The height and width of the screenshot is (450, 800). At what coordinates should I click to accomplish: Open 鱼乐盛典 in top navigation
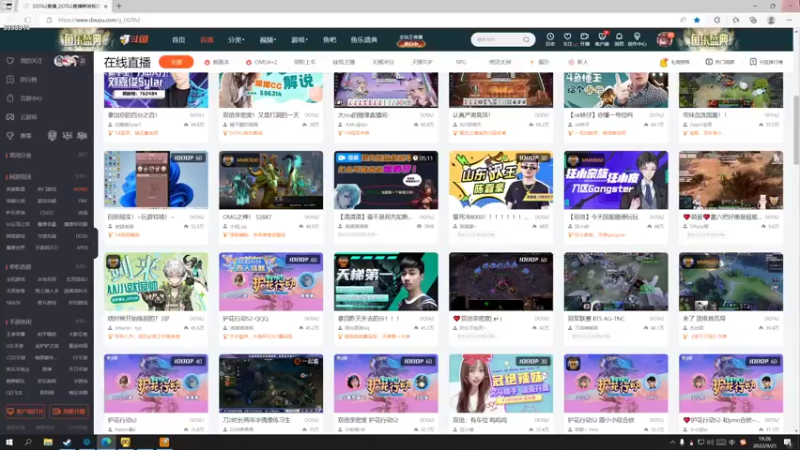click(x=364, y=40)
